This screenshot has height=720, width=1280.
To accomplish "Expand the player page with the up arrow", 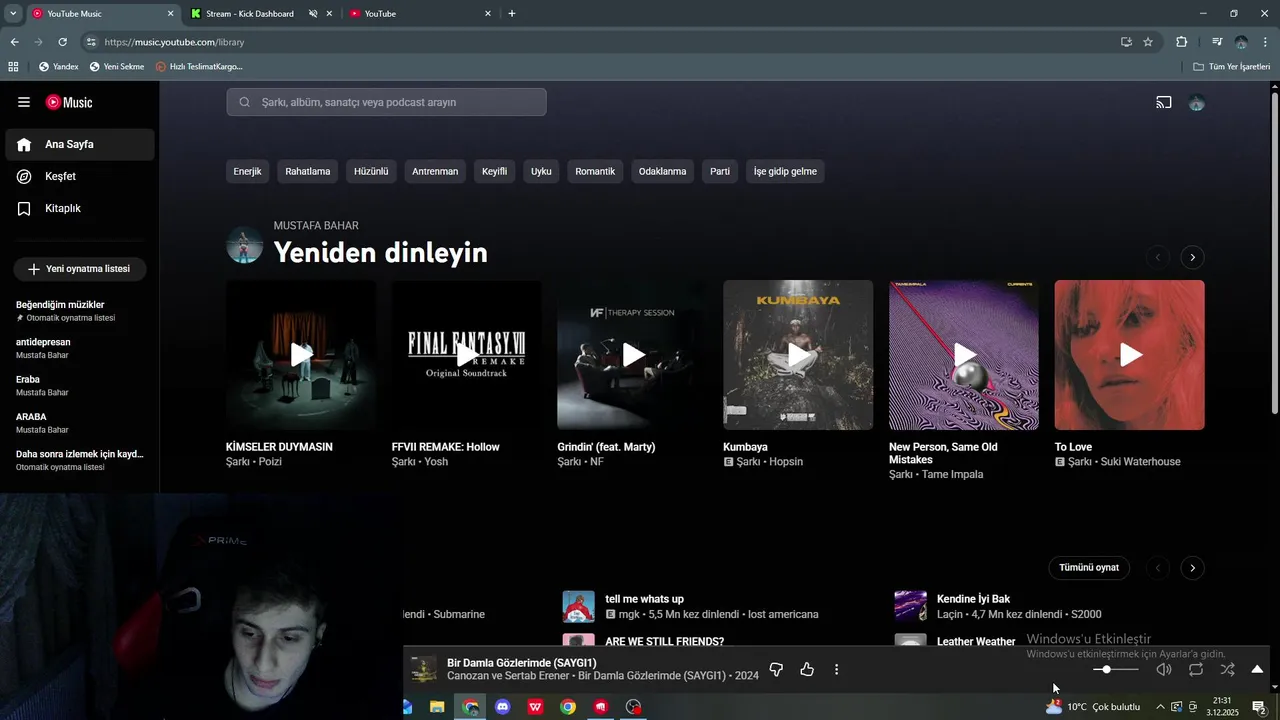I will [1257, 669].
